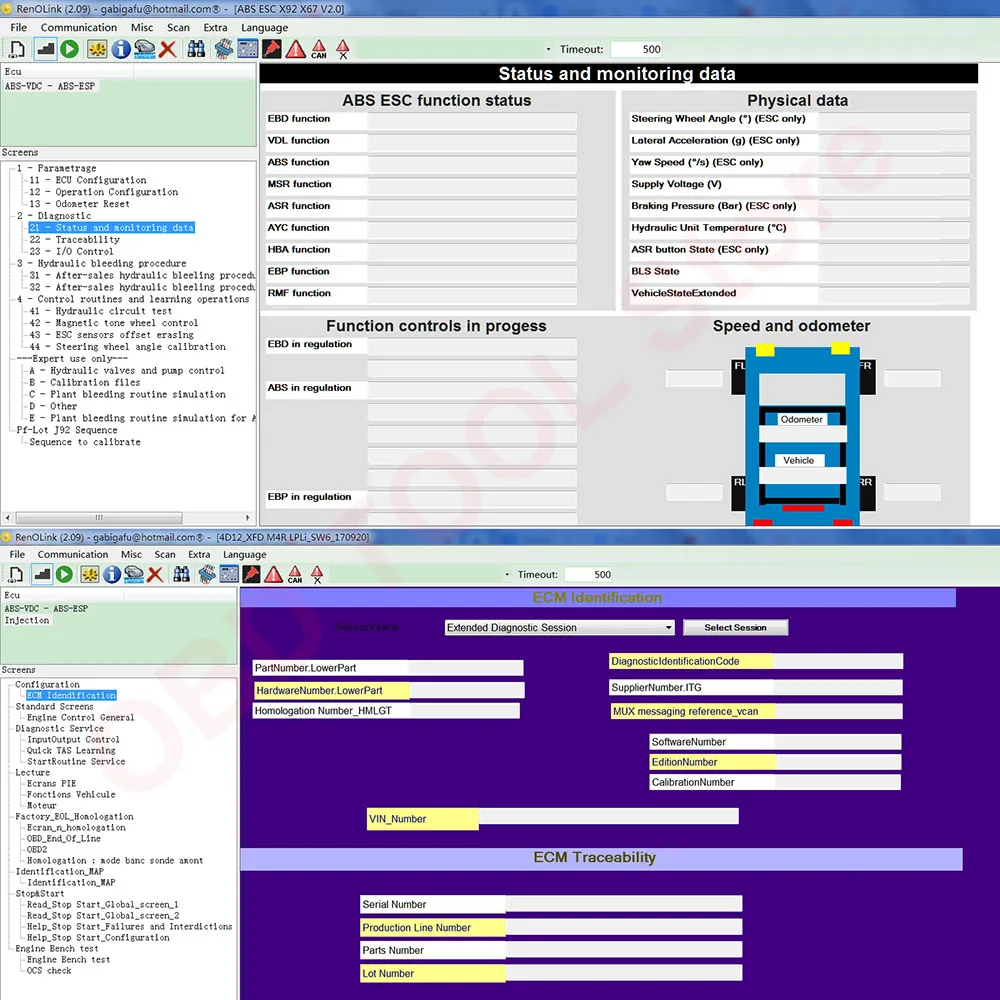The height and width of the screenshot is (1000, 1000).
Task: Click the blue info icon in the upper ABS ESC toolbar
Action: [121, 49]
